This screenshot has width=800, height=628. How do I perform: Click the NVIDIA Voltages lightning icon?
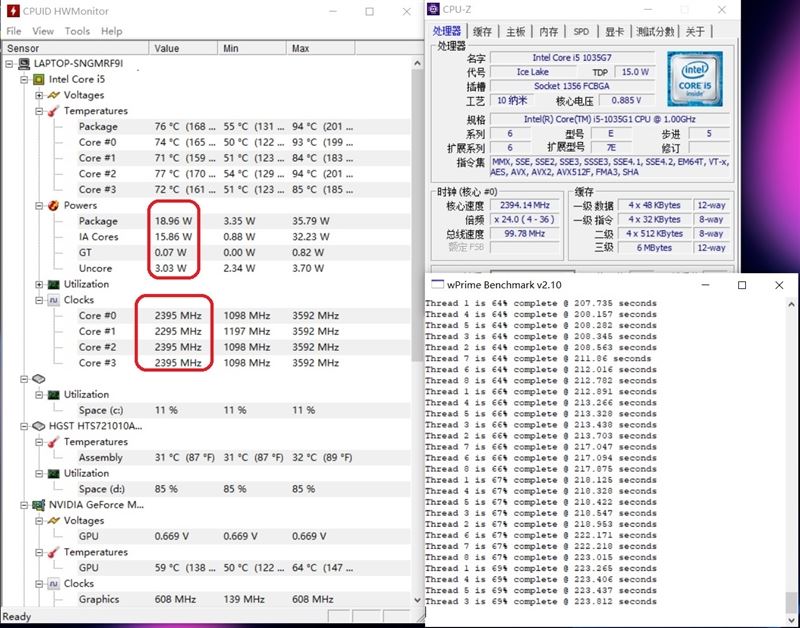(54, 521)
